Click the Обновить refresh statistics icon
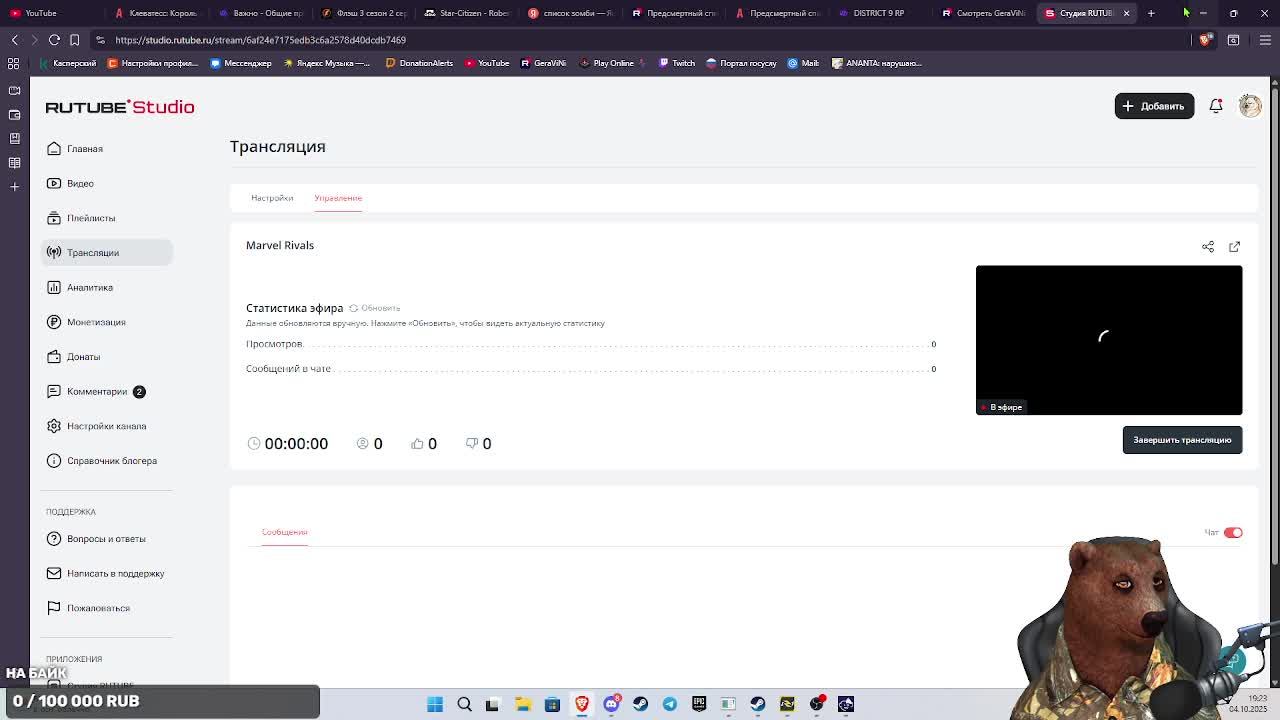The width and height of the screenshot is (1280, 720). (353, 308)
